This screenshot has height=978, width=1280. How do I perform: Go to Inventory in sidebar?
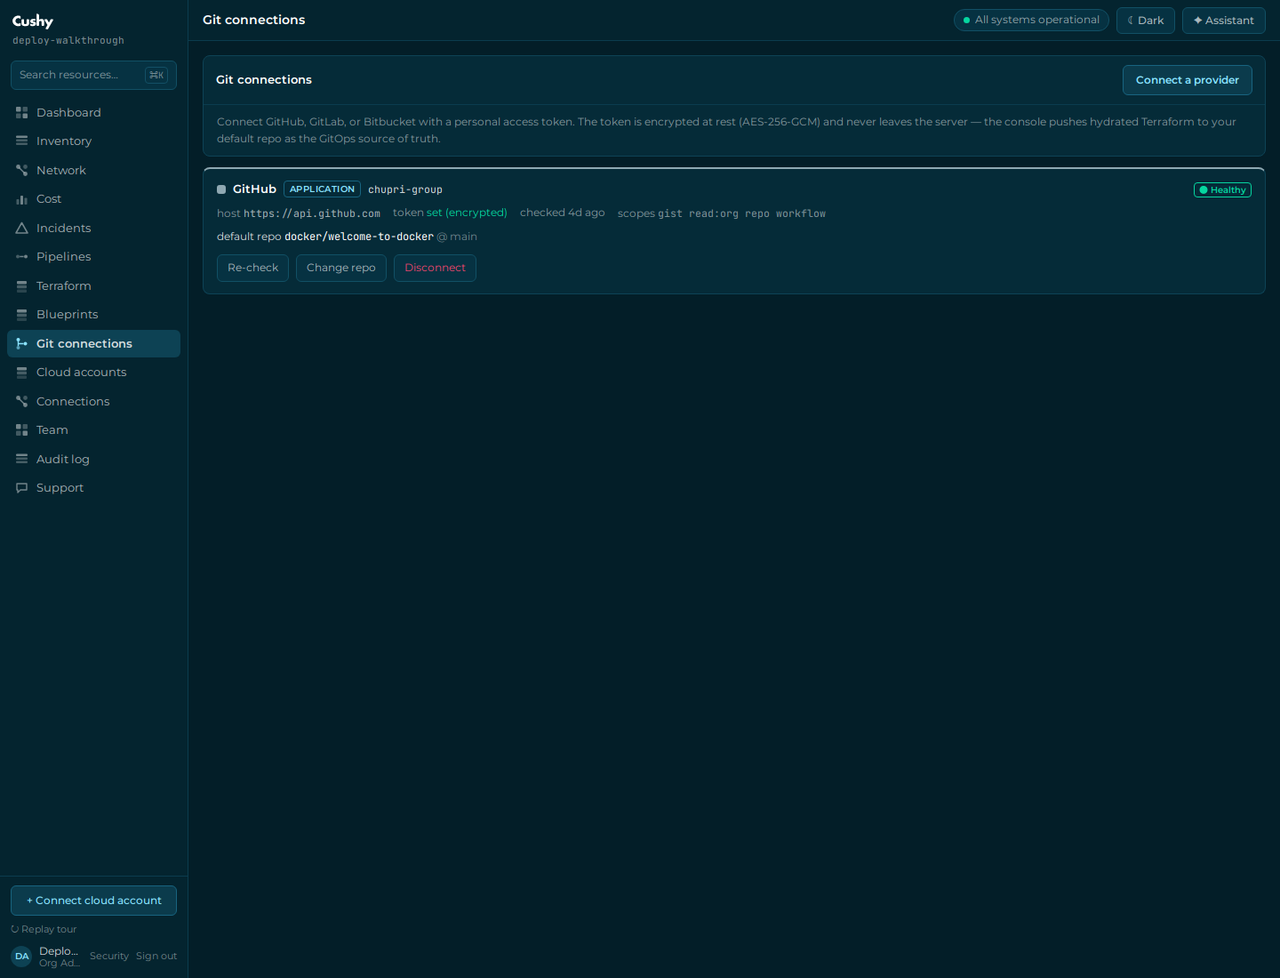[94, 141]
